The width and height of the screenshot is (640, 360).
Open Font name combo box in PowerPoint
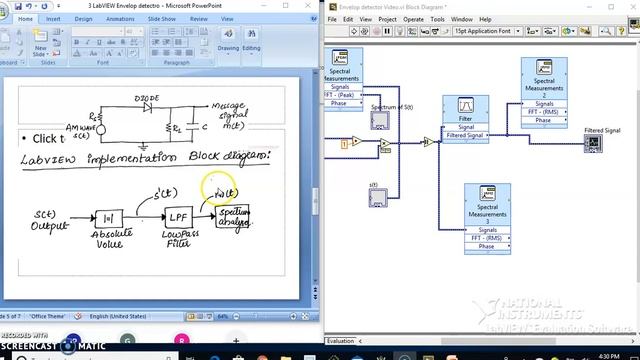pos(98,31)
